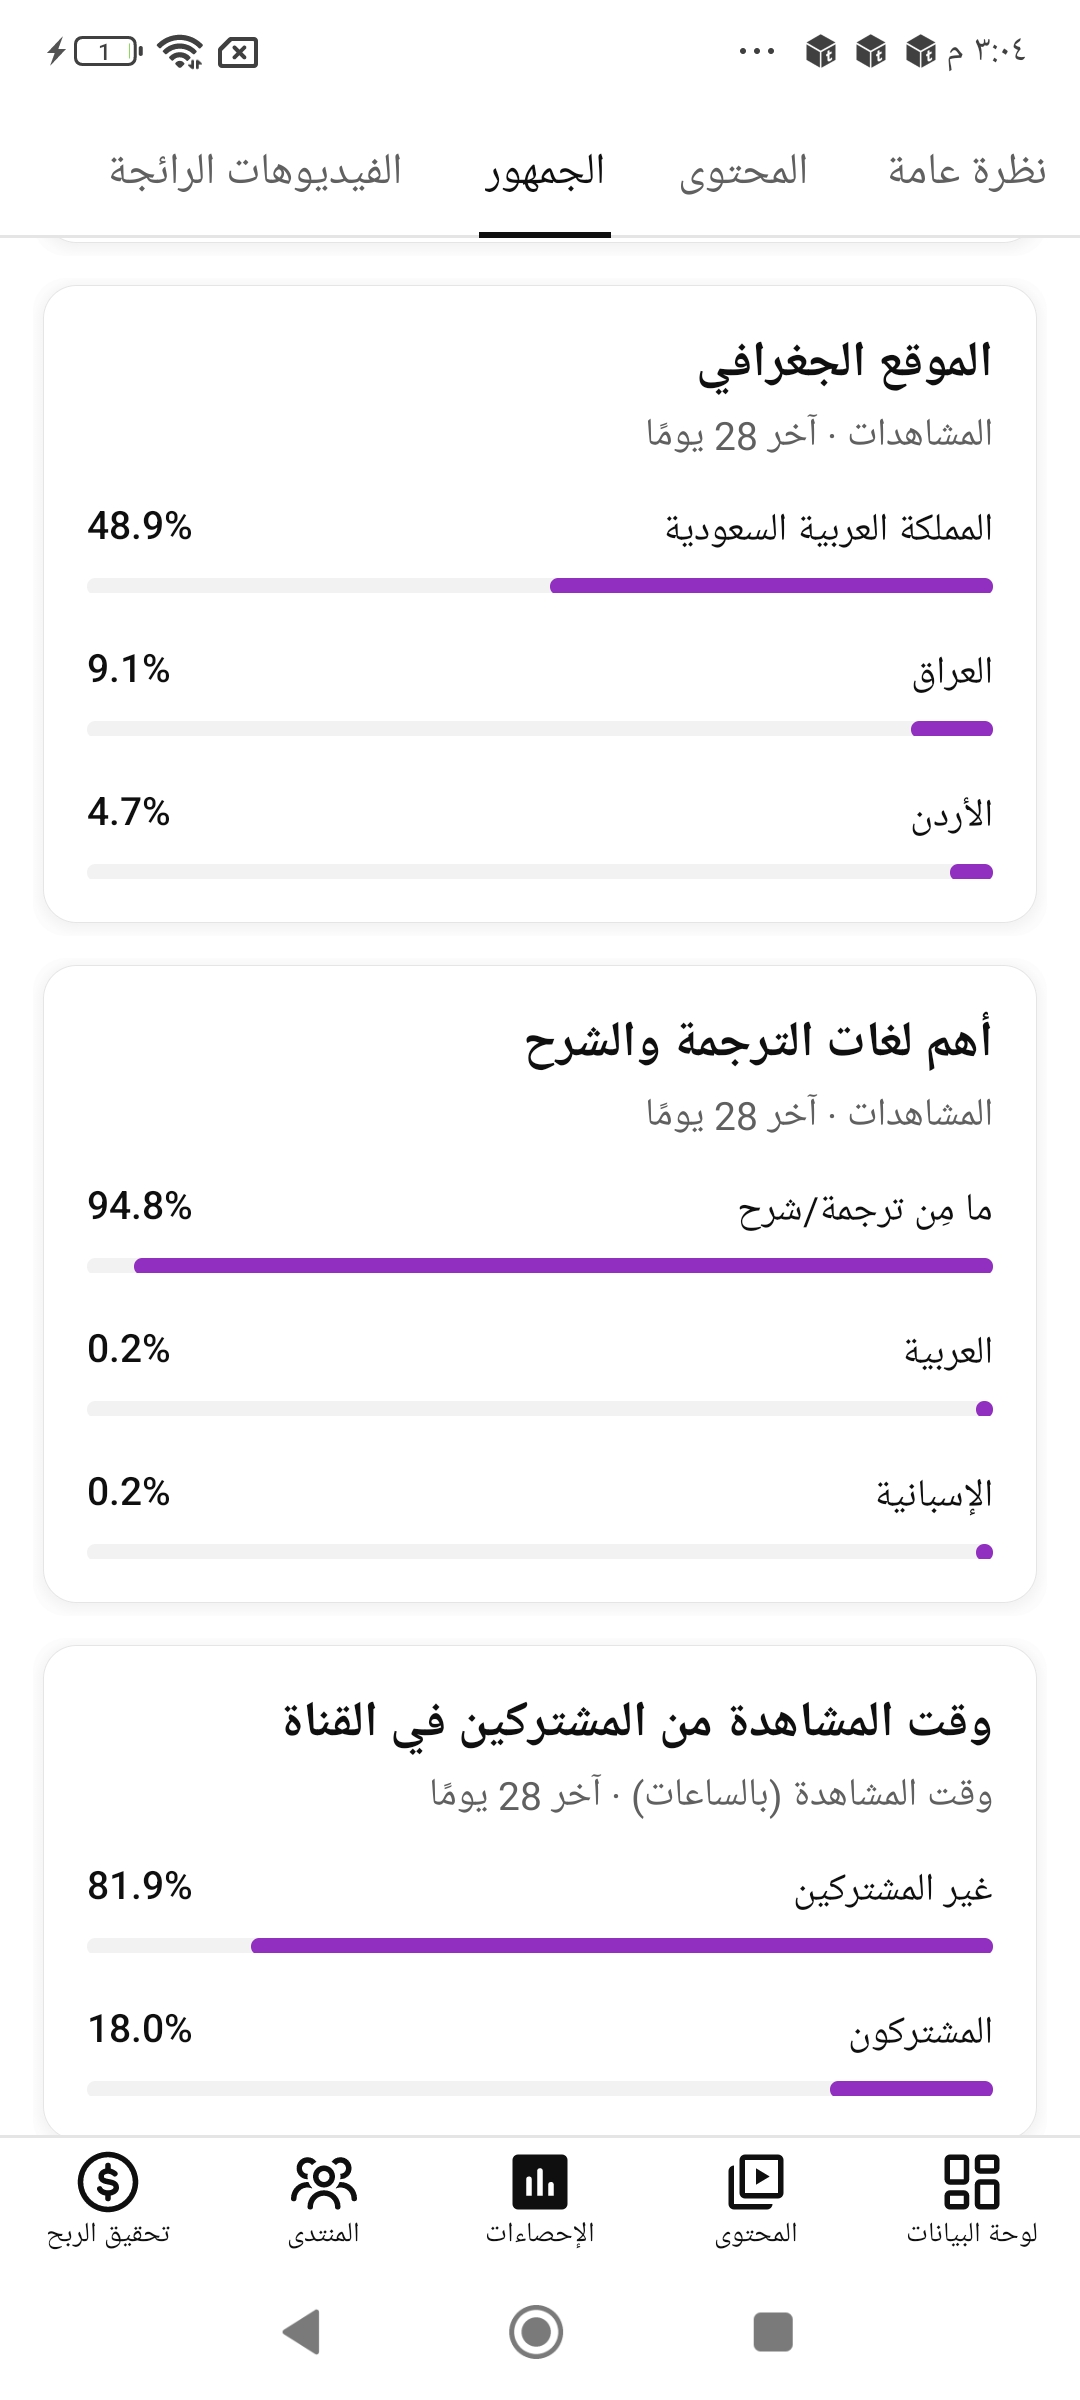Select the الجمهور tab
Image resolution: width=1080 pixels, height=2400 pixels.
tap(545, 171)
